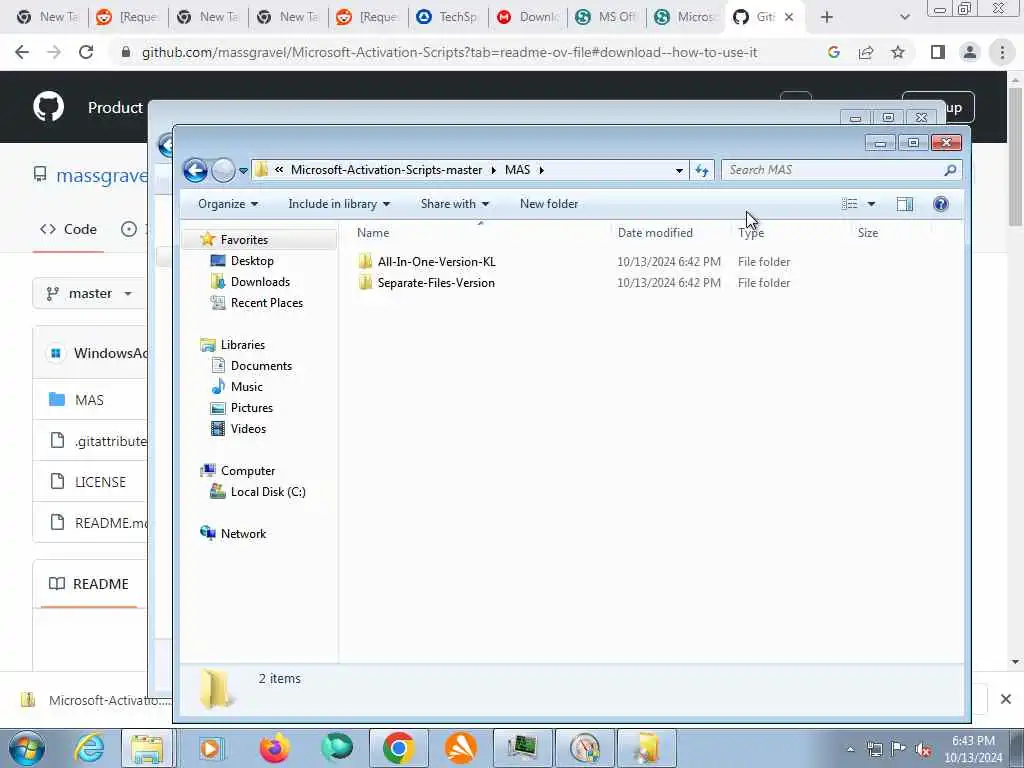Open the view options dropdown arrow
The width and height of the screenshot is (1024, 768).
point(871,204)
